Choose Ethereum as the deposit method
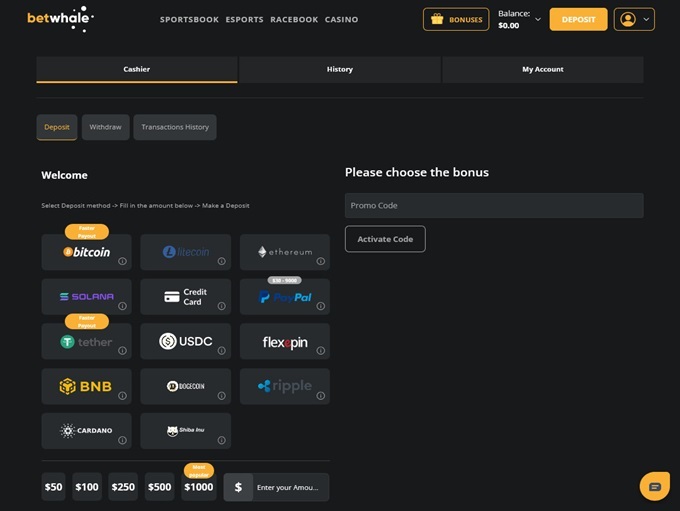Viewport: 680px width, 511px height. [x=284, y=252]
